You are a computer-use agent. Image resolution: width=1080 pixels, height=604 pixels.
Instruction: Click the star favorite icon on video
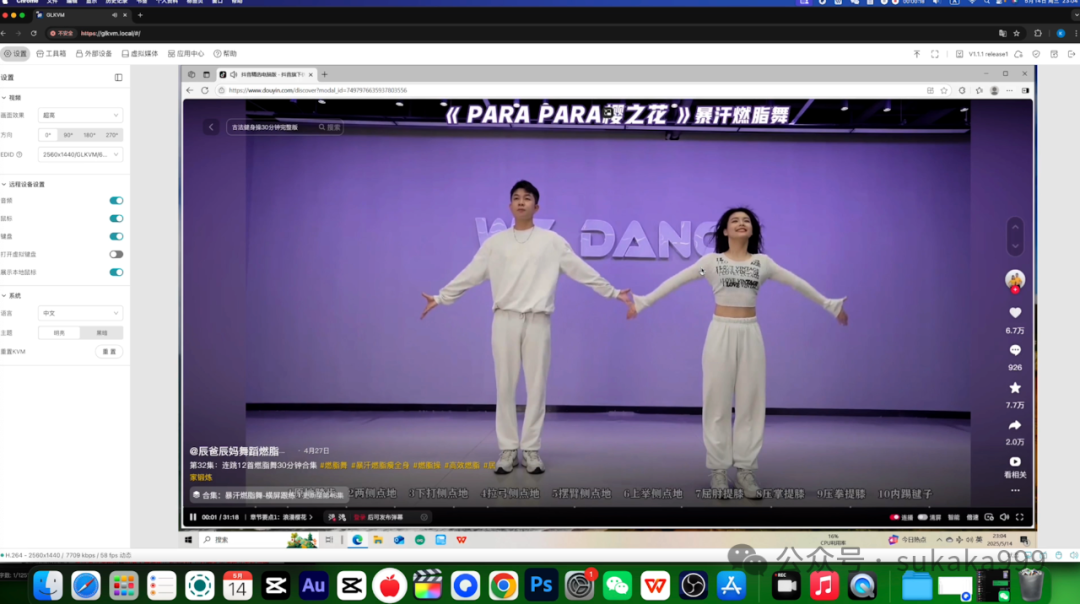click(1015, 388)
